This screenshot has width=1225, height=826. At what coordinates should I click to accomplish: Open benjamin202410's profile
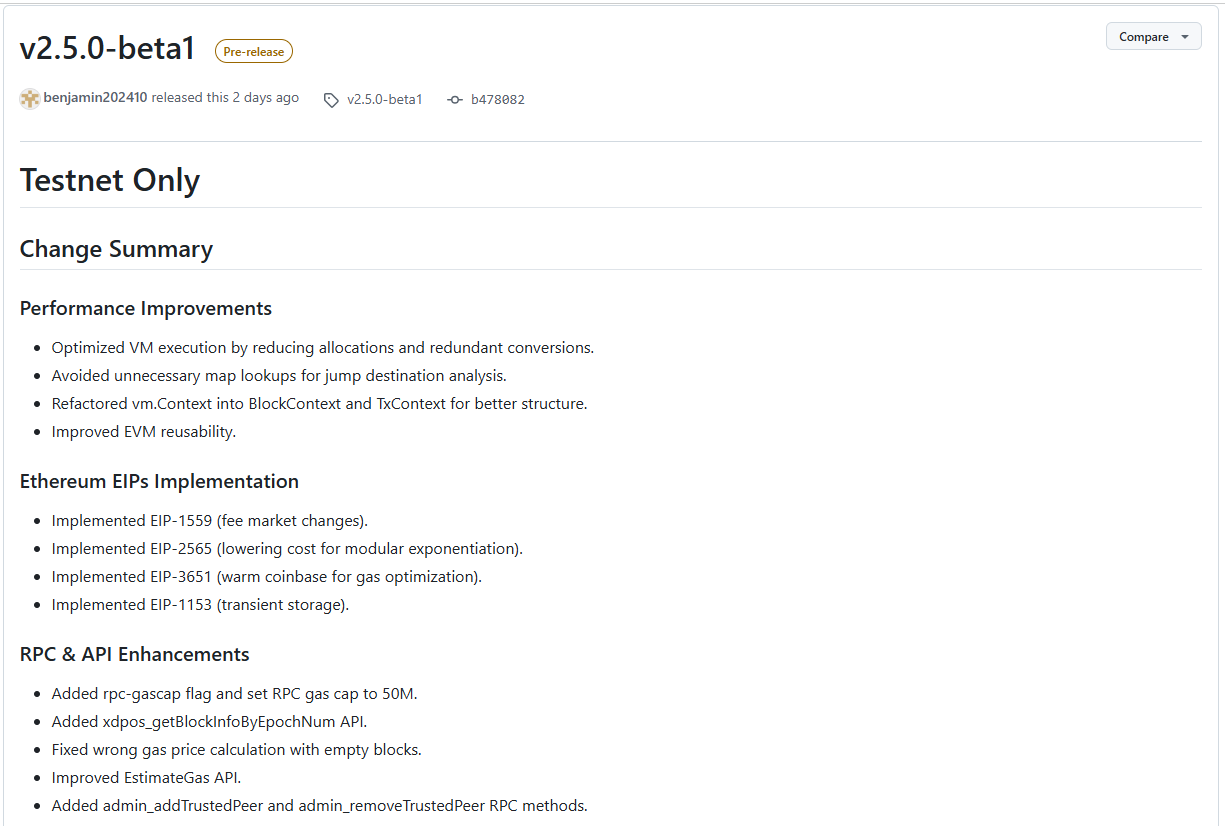tap(93, 99)
